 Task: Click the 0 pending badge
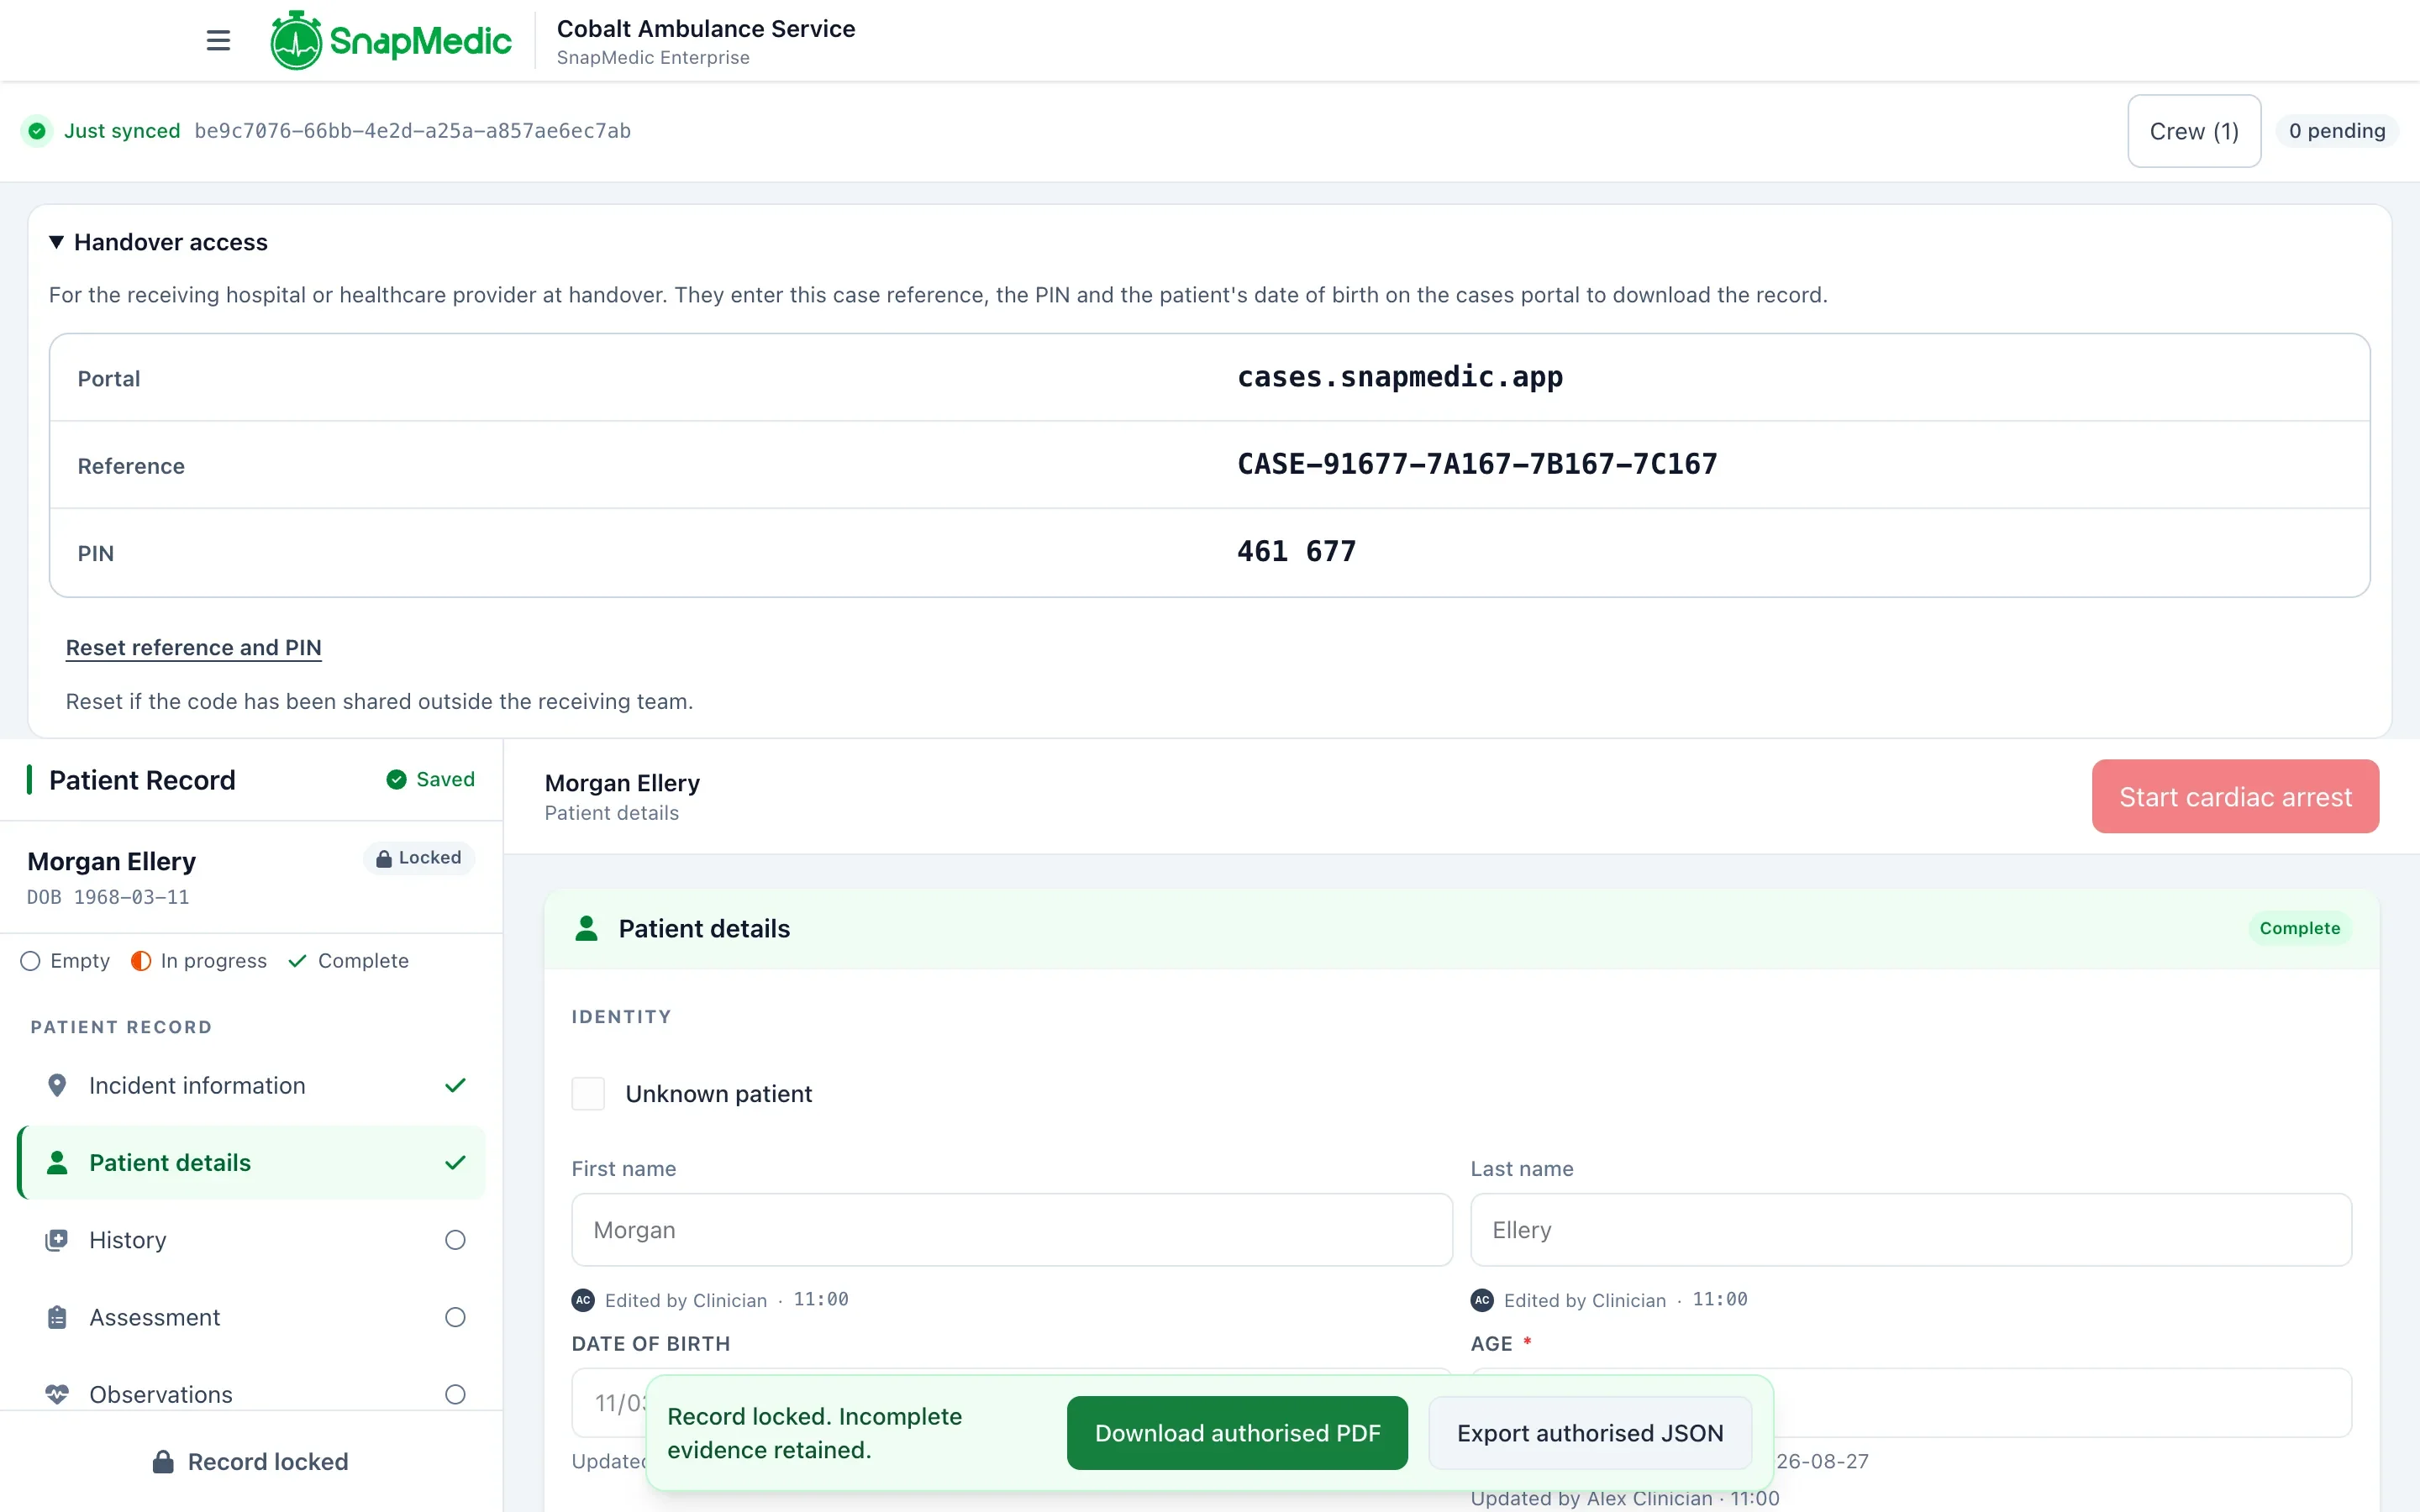(x=2337, y=131)
